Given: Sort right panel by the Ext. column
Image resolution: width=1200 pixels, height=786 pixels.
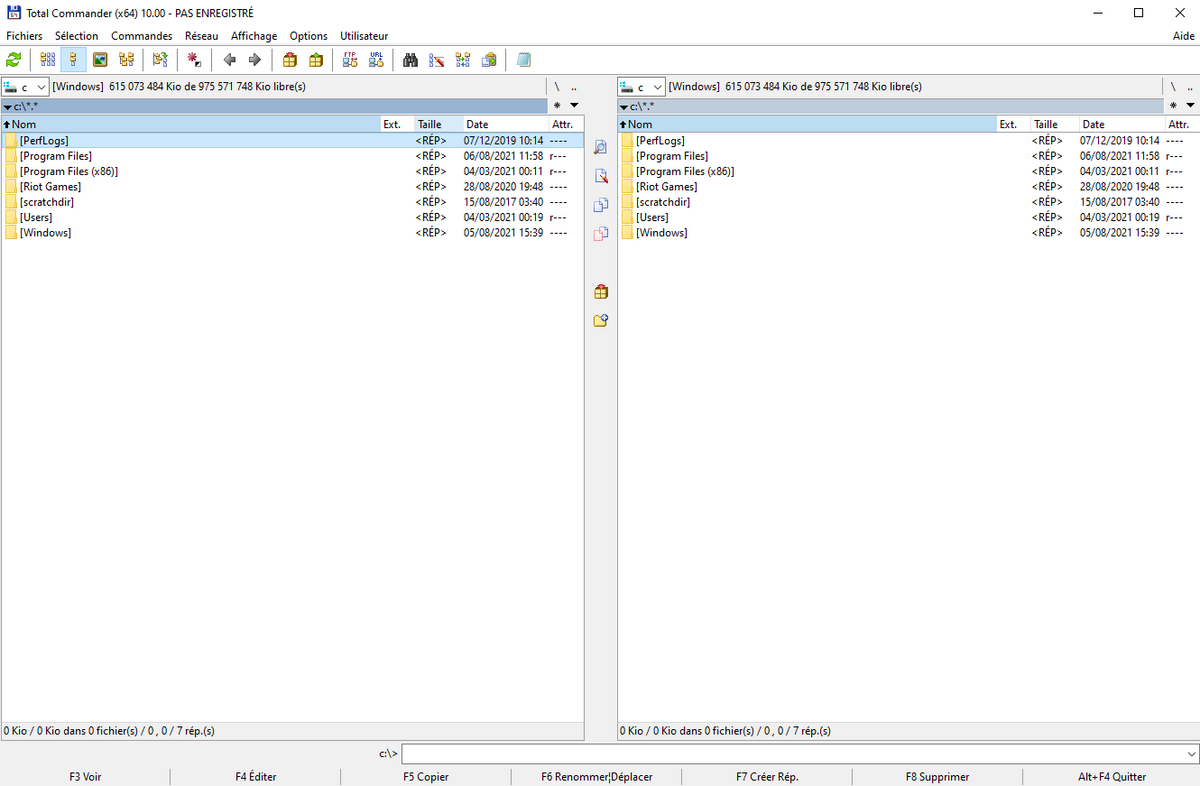Looking at the screenshot, I should pyautogui.click(x=1013, y=124).
